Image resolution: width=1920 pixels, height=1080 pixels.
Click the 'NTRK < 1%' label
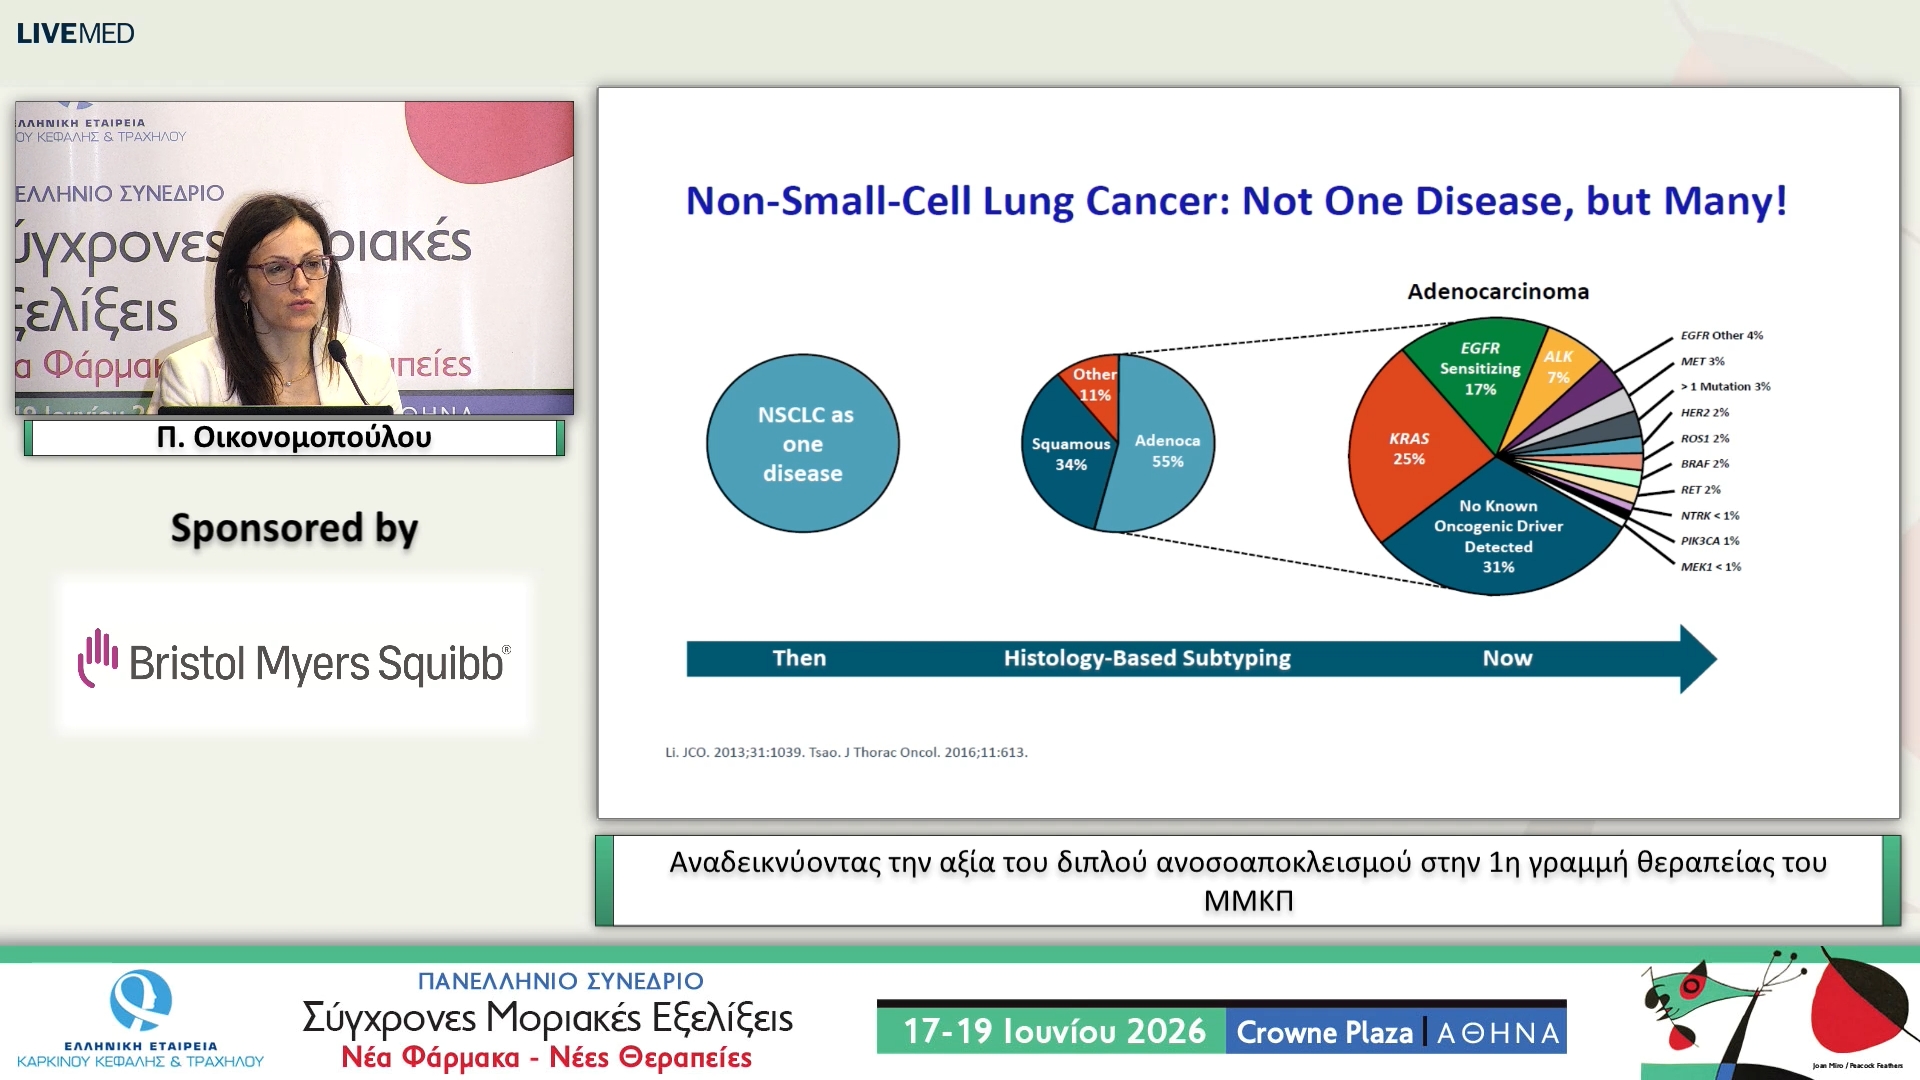coord(1710,515)
